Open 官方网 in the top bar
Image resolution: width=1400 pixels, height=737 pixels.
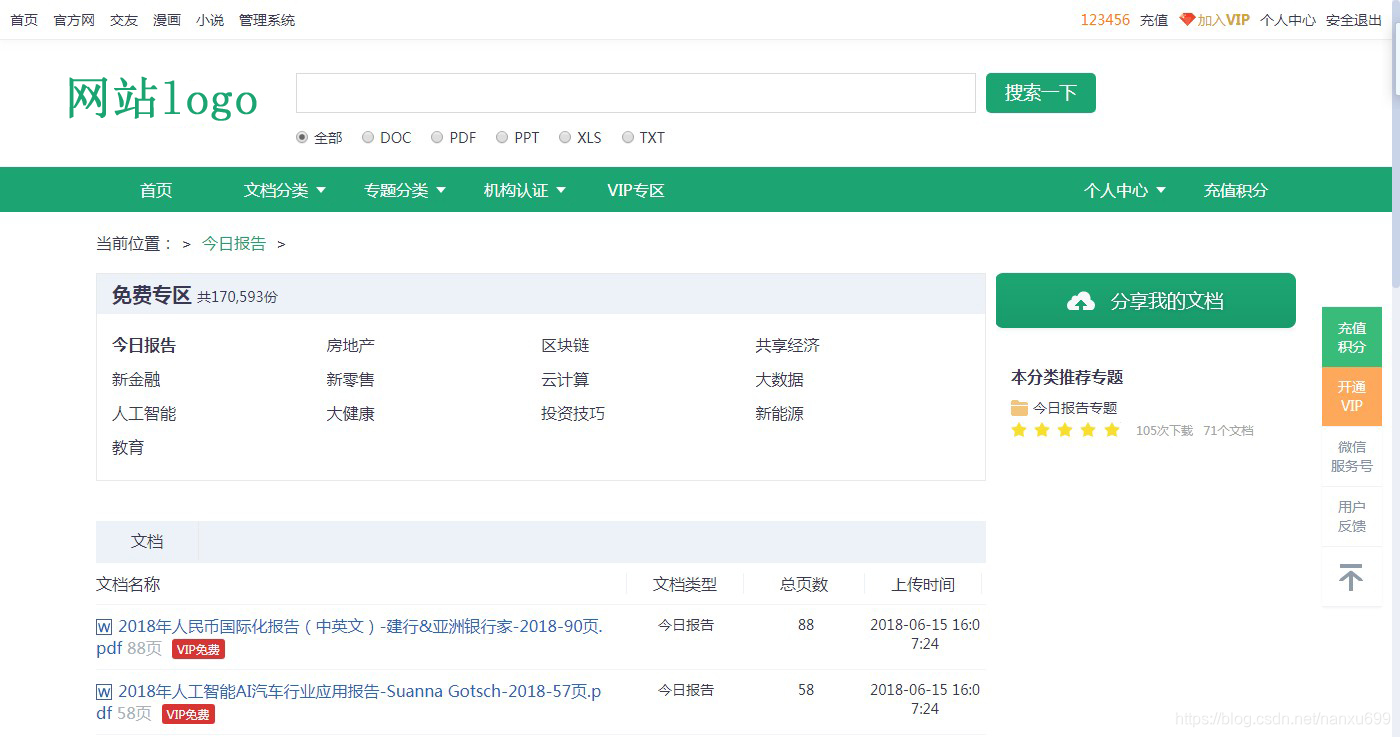point(74,20)
